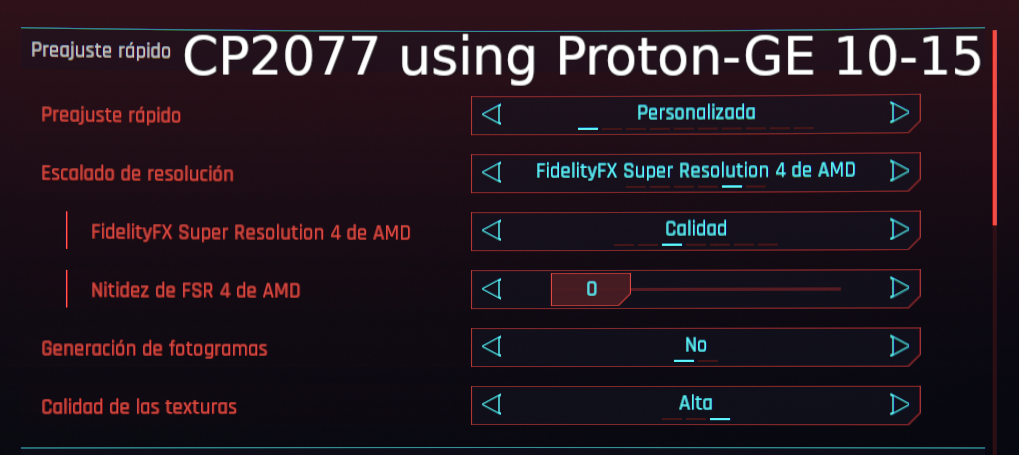This screenshot has width=1019, height=455.
Task: Click left arrow for Preajuste rápido
Action: coord(491,113)
